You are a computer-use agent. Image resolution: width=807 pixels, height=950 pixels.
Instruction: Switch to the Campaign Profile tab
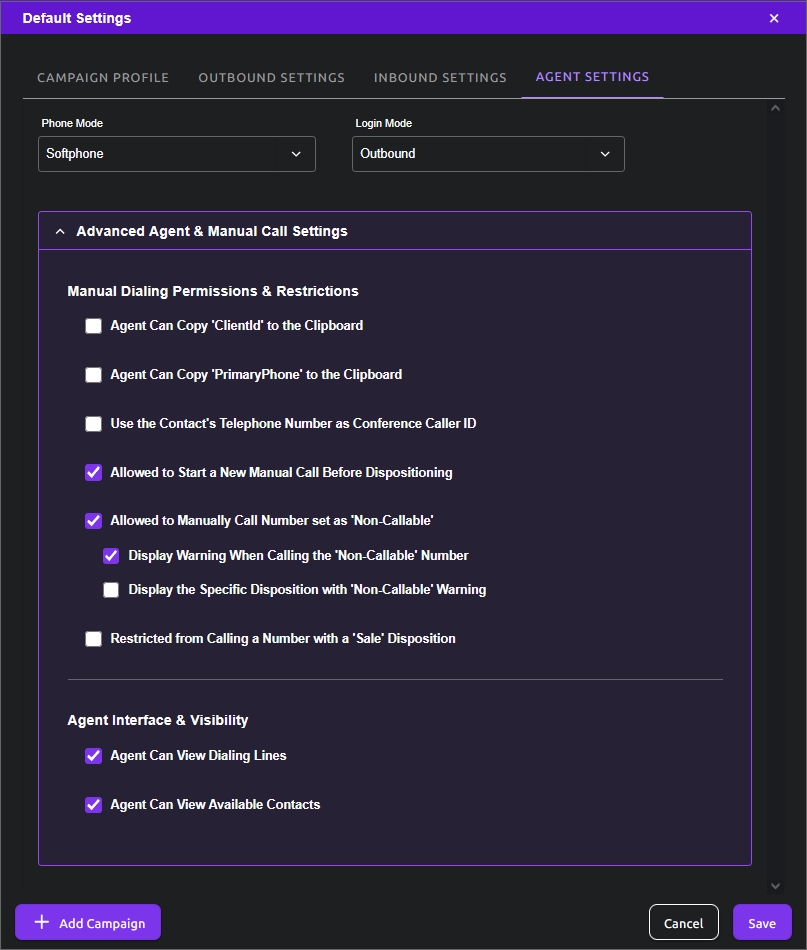point(103,78)
